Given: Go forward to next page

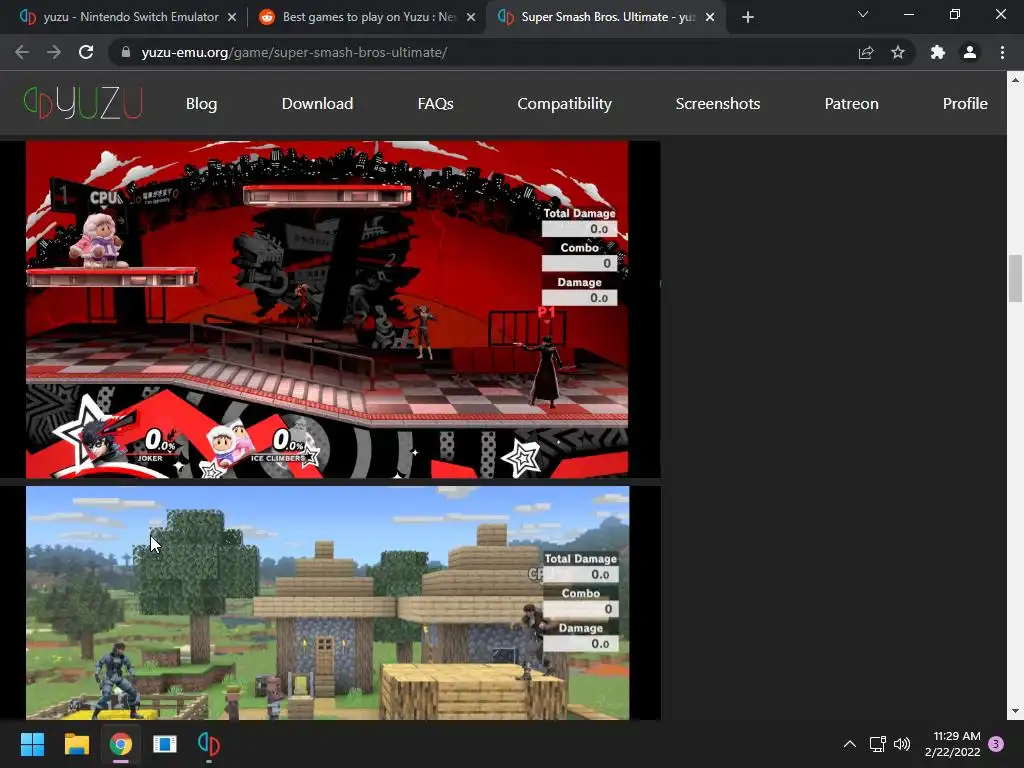Looking at the screenshot, I should (54, 52).
